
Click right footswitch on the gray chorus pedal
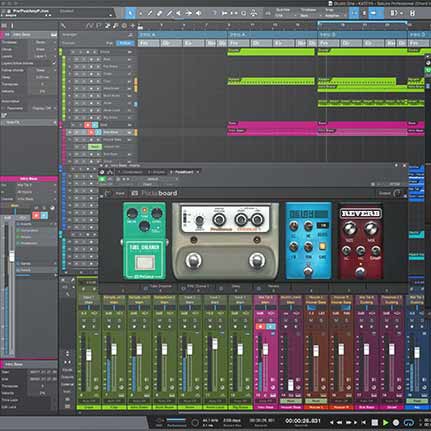pyautogui.click(x=257, y=260)
